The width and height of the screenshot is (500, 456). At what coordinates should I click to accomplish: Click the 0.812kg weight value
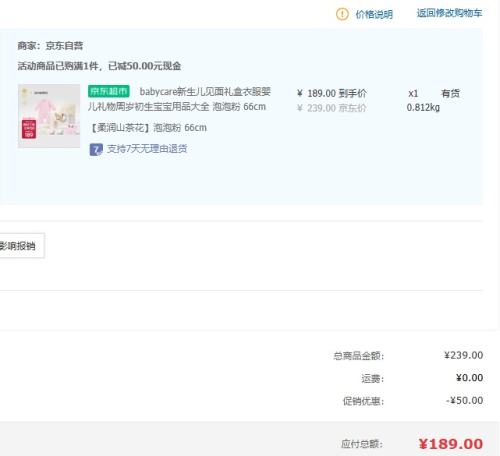click(x=423, y=108)
